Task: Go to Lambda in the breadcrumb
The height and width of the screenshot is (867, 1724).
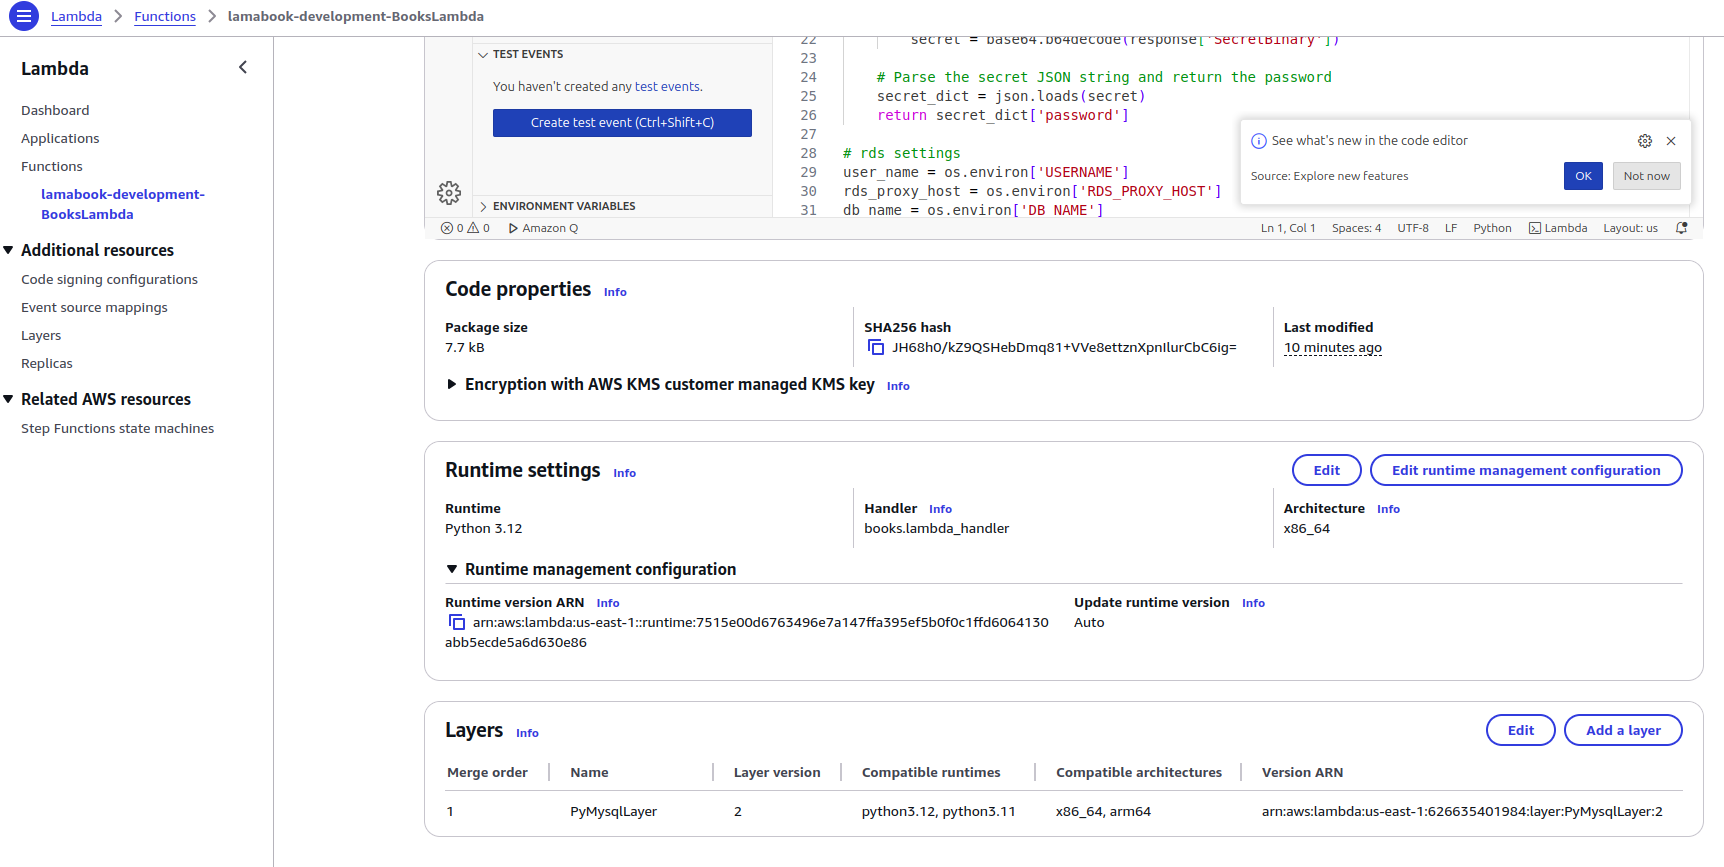Action: pos(76,16)
